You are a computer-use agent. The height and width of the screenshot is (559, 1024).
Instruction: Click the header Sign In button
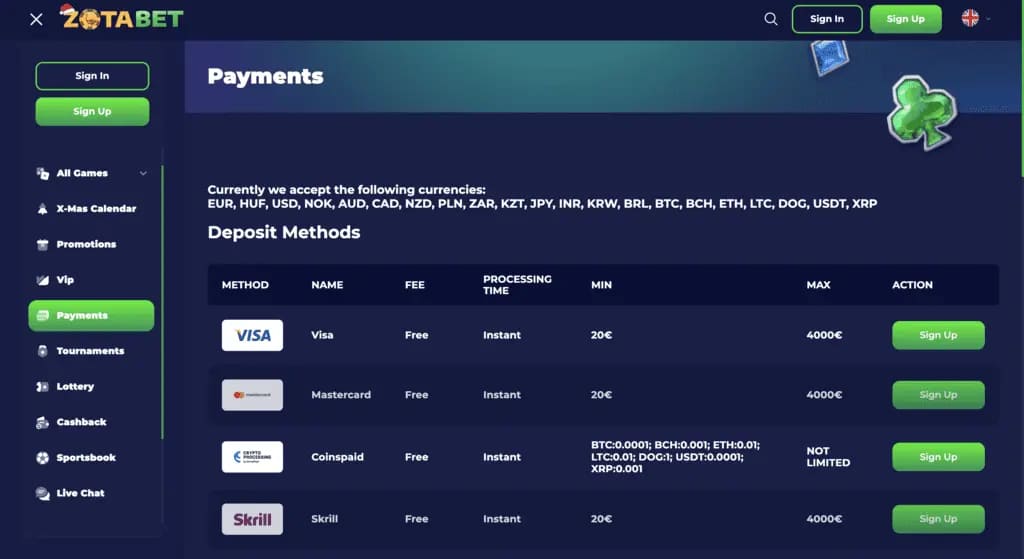827,19
